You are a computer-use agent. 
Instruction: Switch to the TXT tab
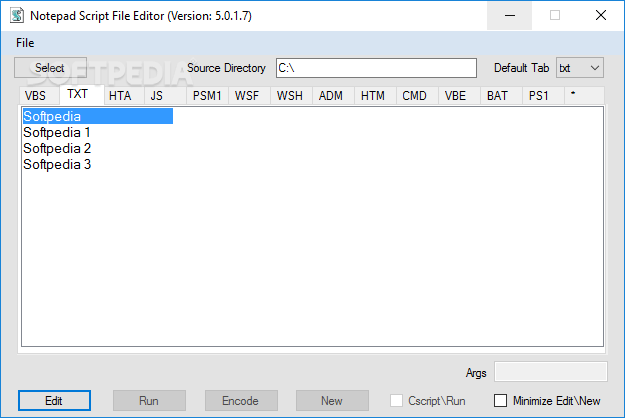point(82,94)
